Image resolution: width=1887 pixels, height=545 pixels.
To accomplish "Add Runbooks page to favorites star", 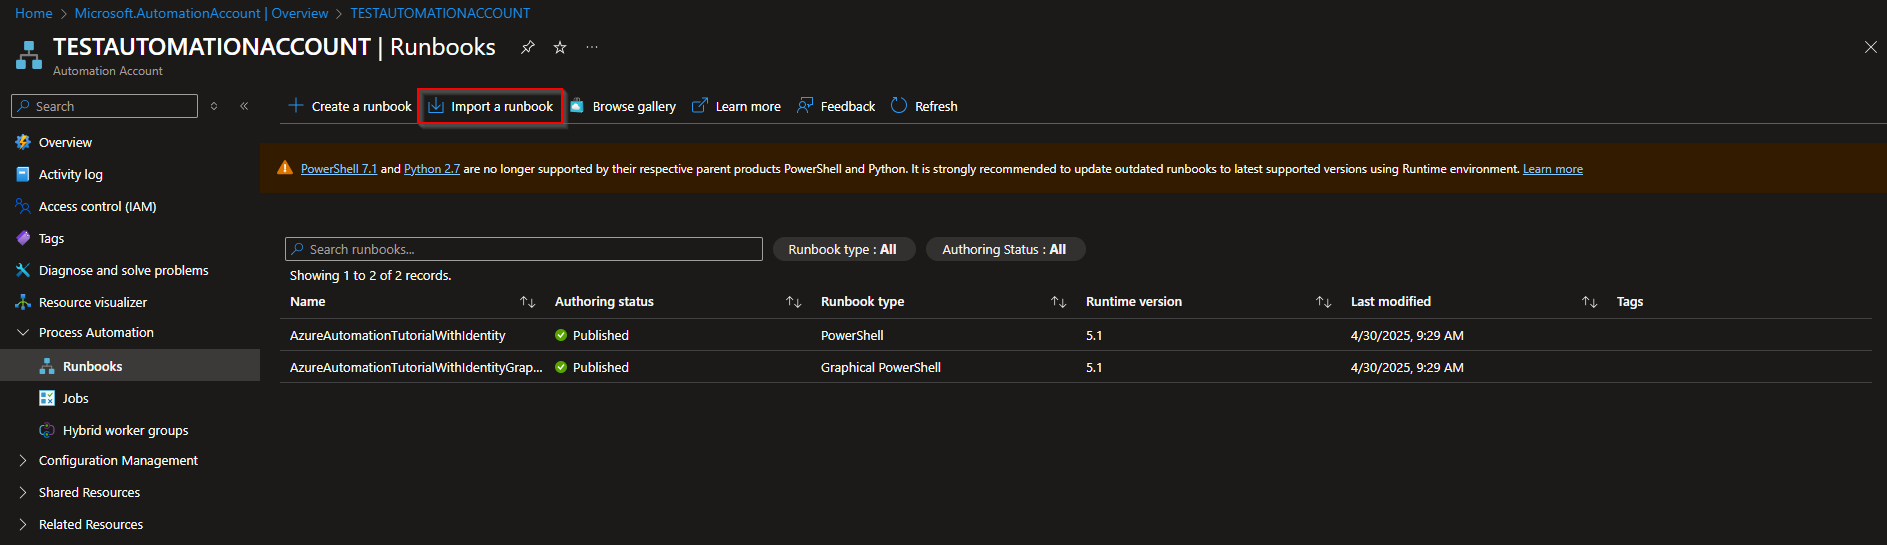I will (x=560, y=47).
